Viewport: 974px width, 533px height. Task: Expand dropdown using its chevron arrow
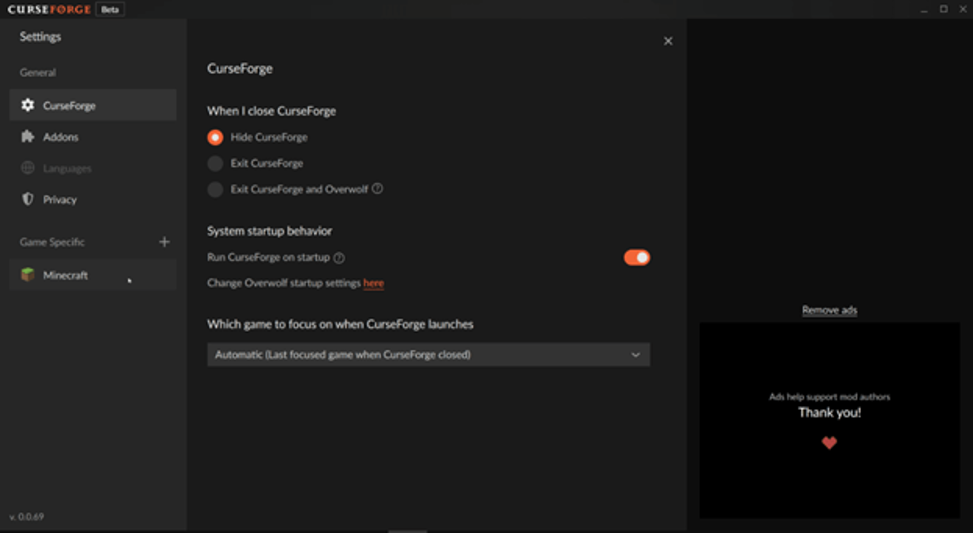coord(635,354)
